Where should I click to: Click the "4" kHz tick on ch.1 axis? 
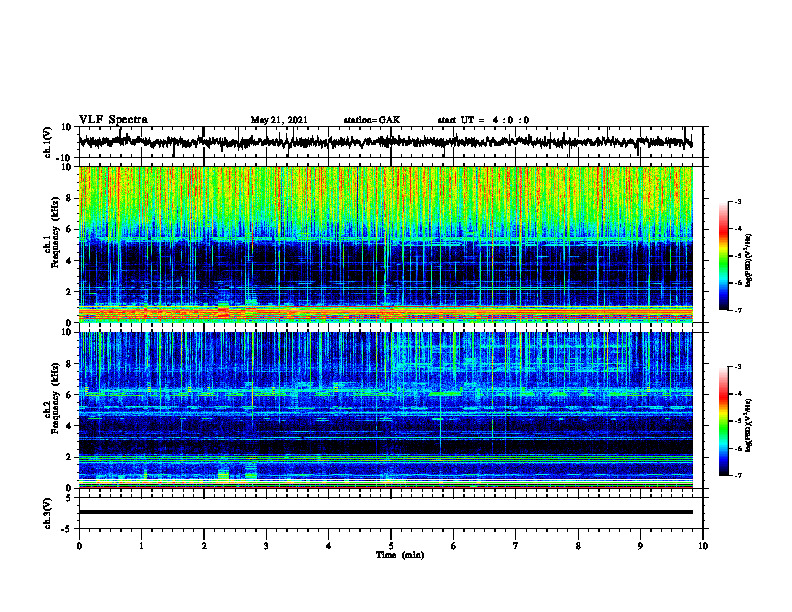pyautogui.click(x=70, y=261)
